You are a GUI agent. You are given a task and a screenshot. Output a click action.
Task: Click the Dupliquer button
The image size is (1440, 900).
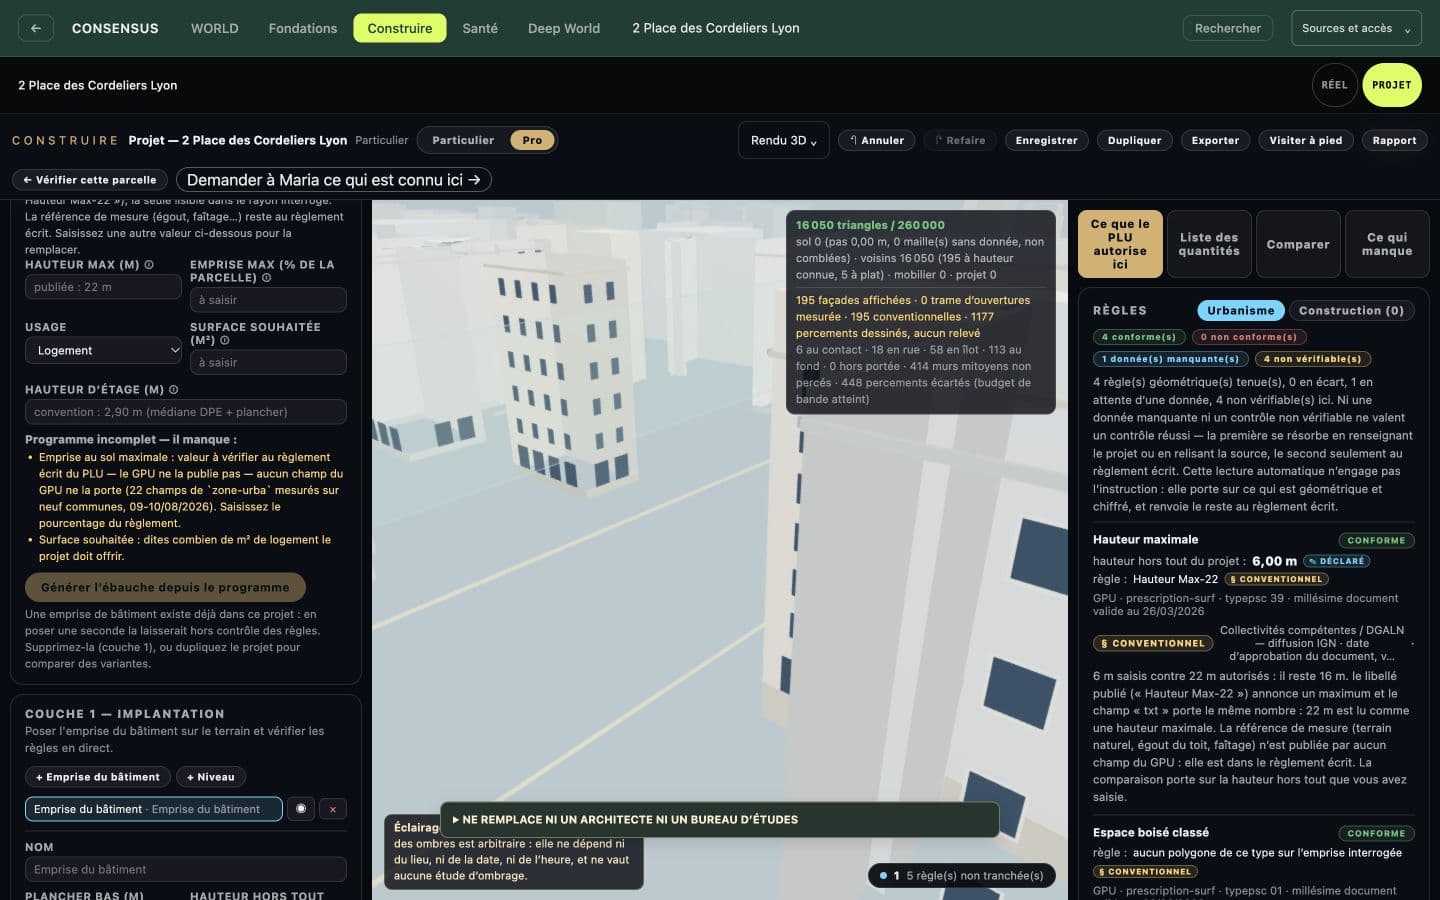1134,140
